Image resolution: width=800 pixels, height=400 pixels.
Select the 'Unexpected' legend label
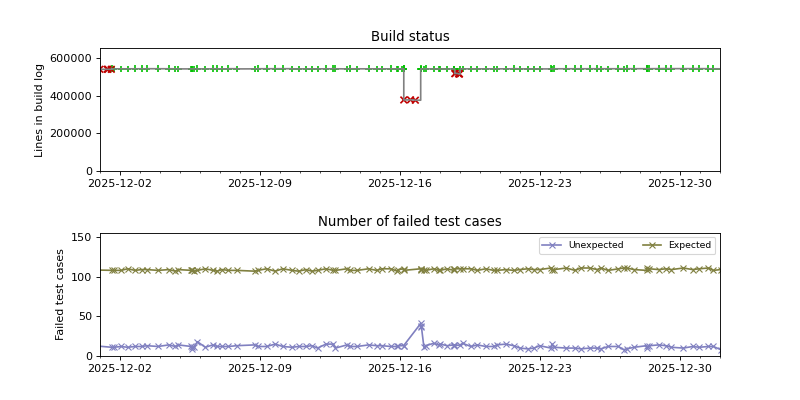595,245
